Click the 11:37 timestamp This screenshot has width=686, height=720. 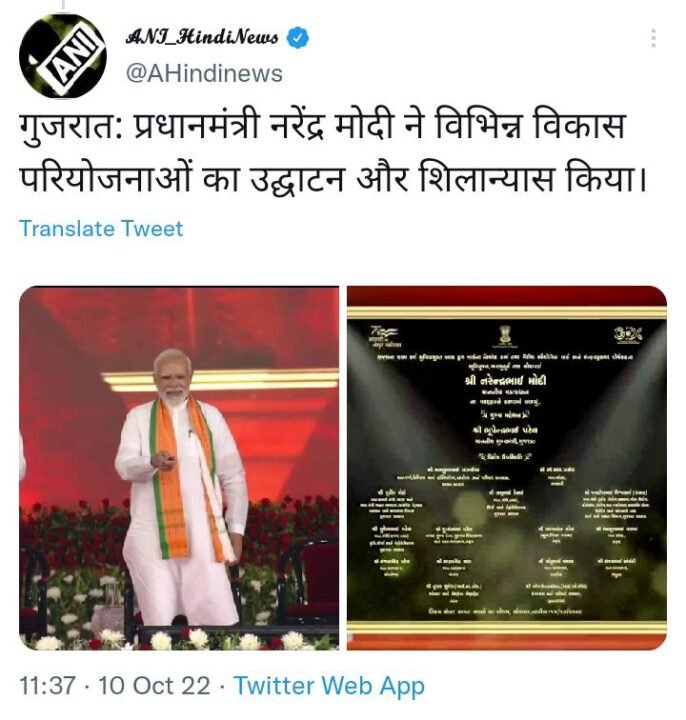pyautogui.click(x=47, y=686)
